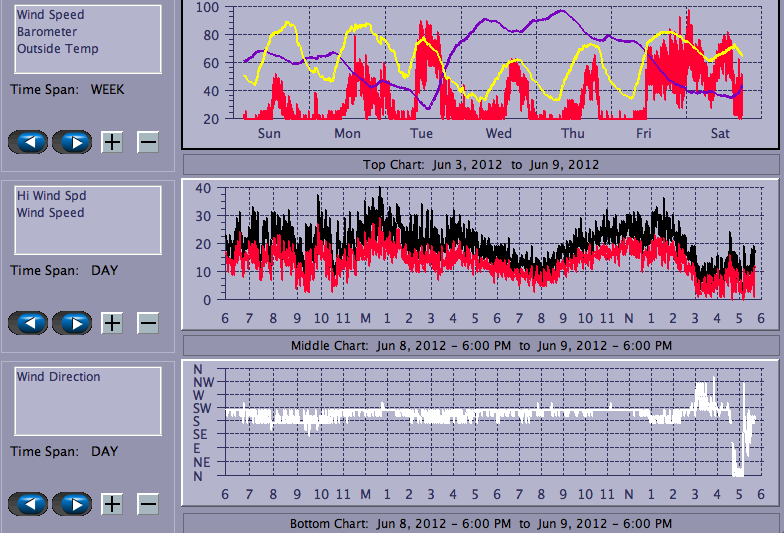Click the top chart back arrow button

pos(27,142)
